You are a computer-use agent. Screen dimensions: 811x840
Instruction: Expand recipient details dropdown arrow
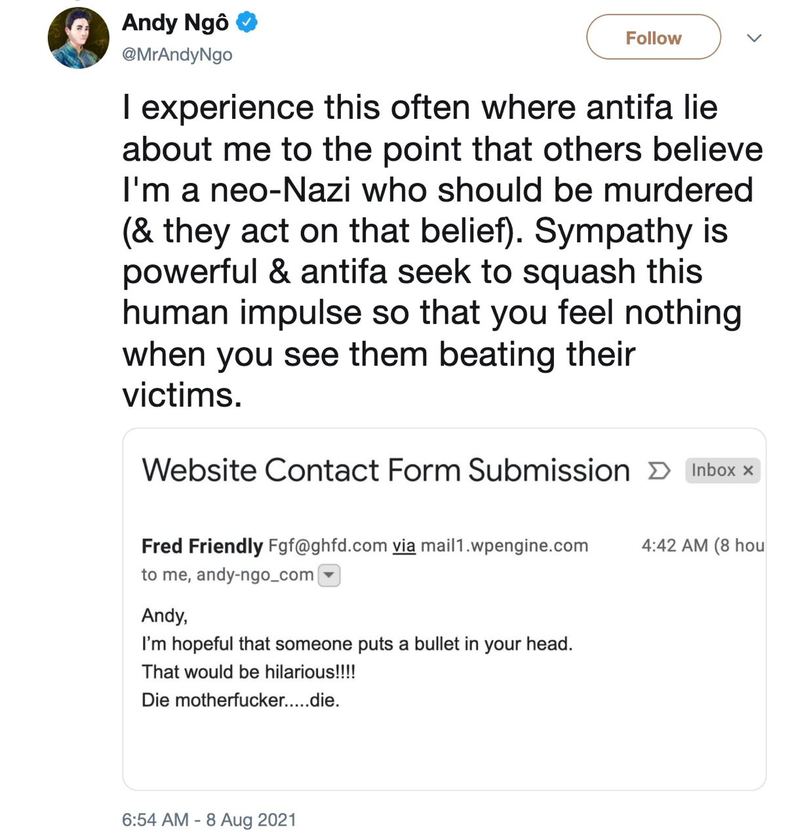coord(330,576)
